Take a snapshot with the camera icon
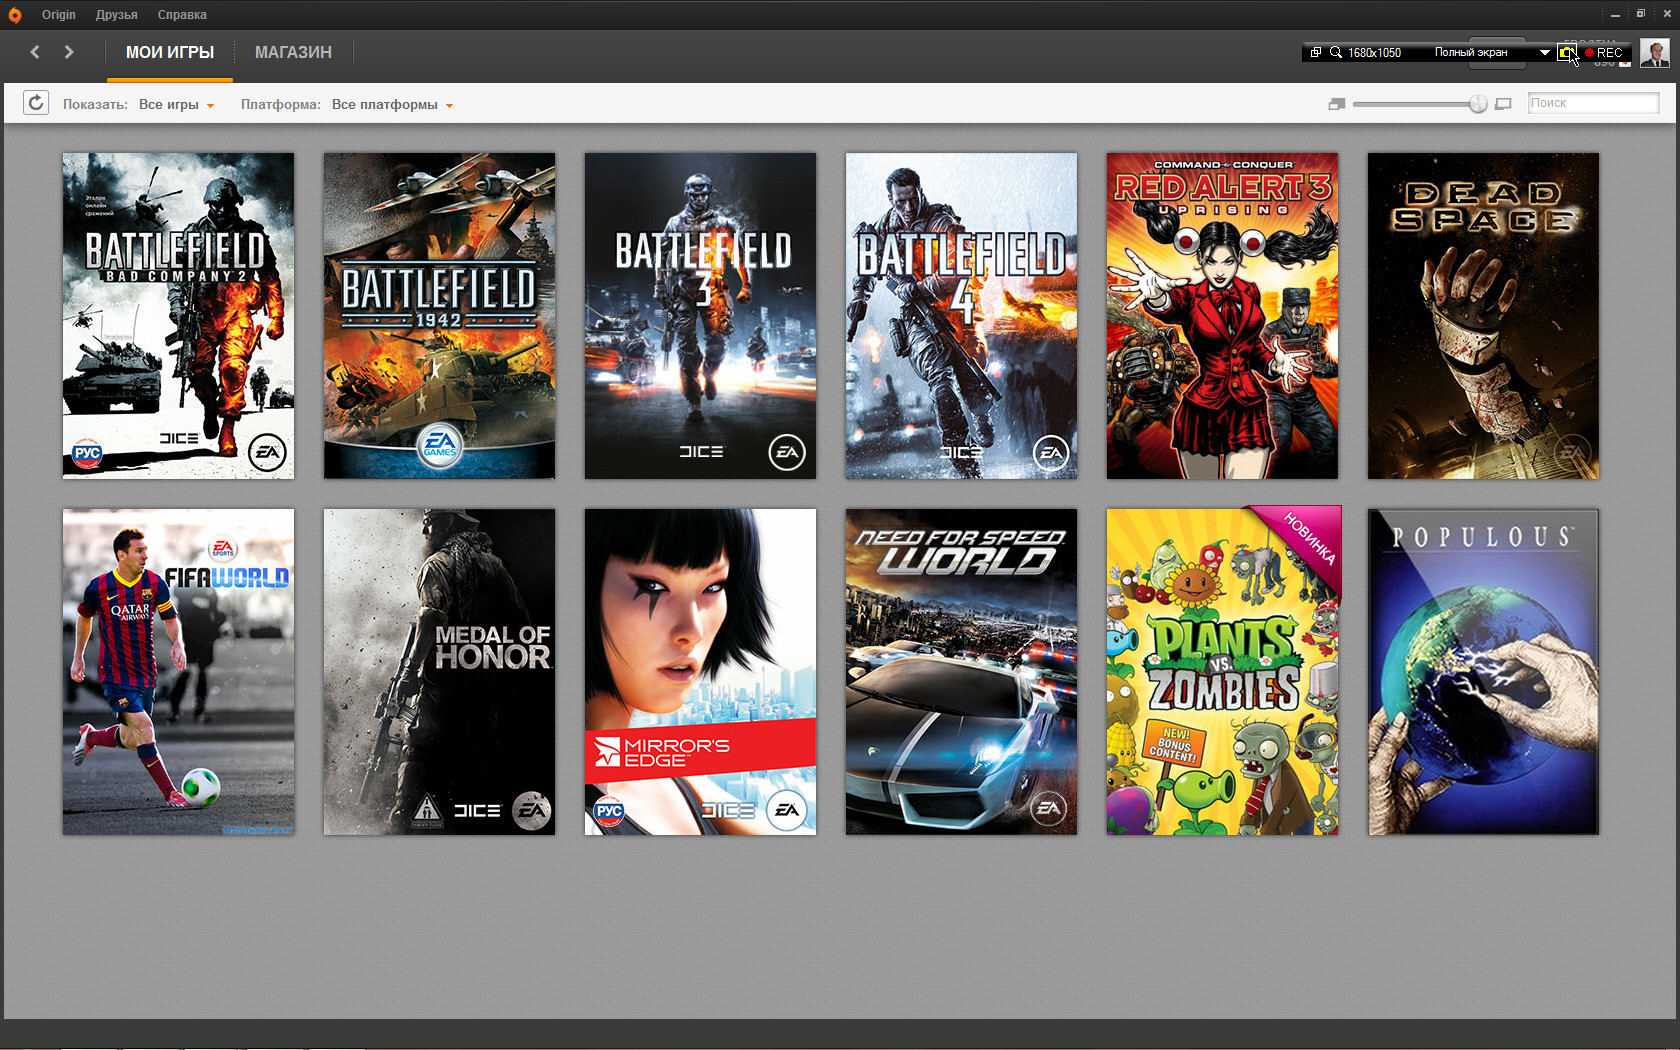This screenshot has height=1050, width=1680. tap(1566, 52)
